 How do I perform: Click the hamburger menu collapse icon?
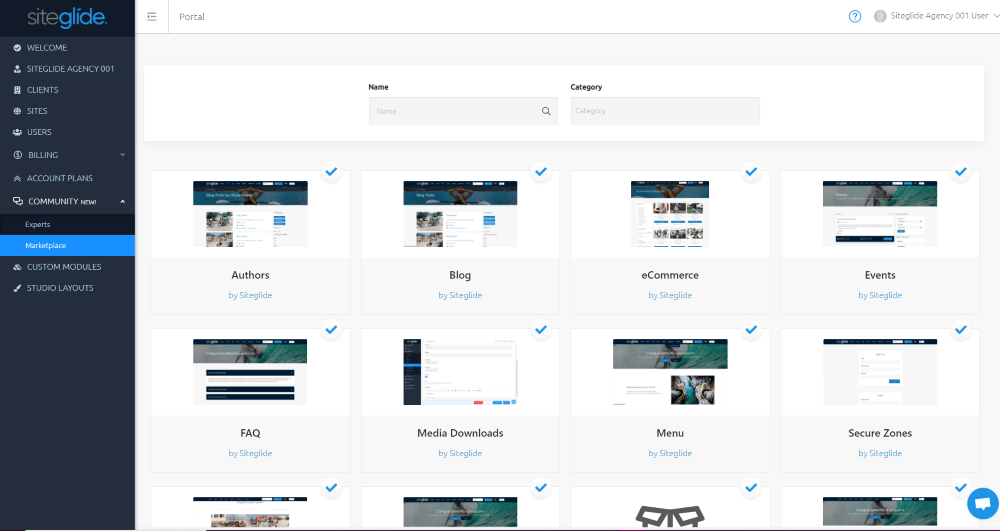click(151, 16)
